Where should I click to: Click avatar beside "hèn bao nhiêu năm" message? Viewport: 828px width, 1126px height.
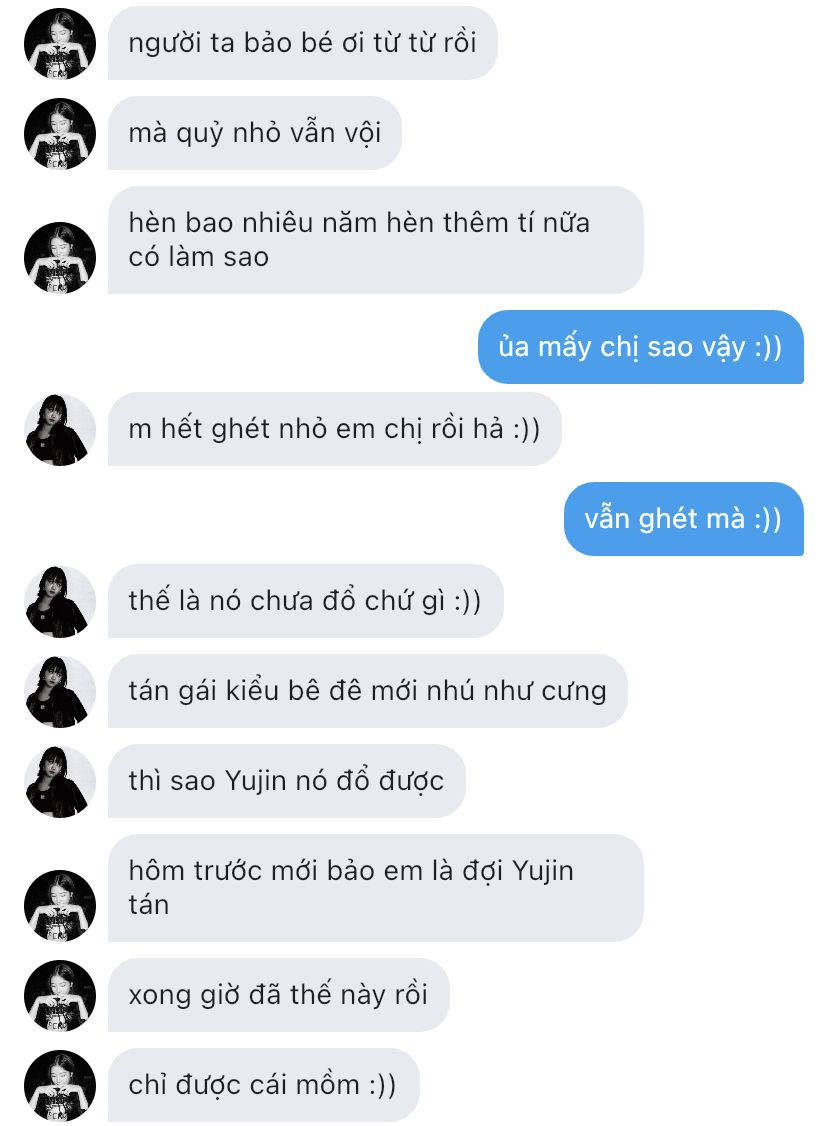click(60, 258)
